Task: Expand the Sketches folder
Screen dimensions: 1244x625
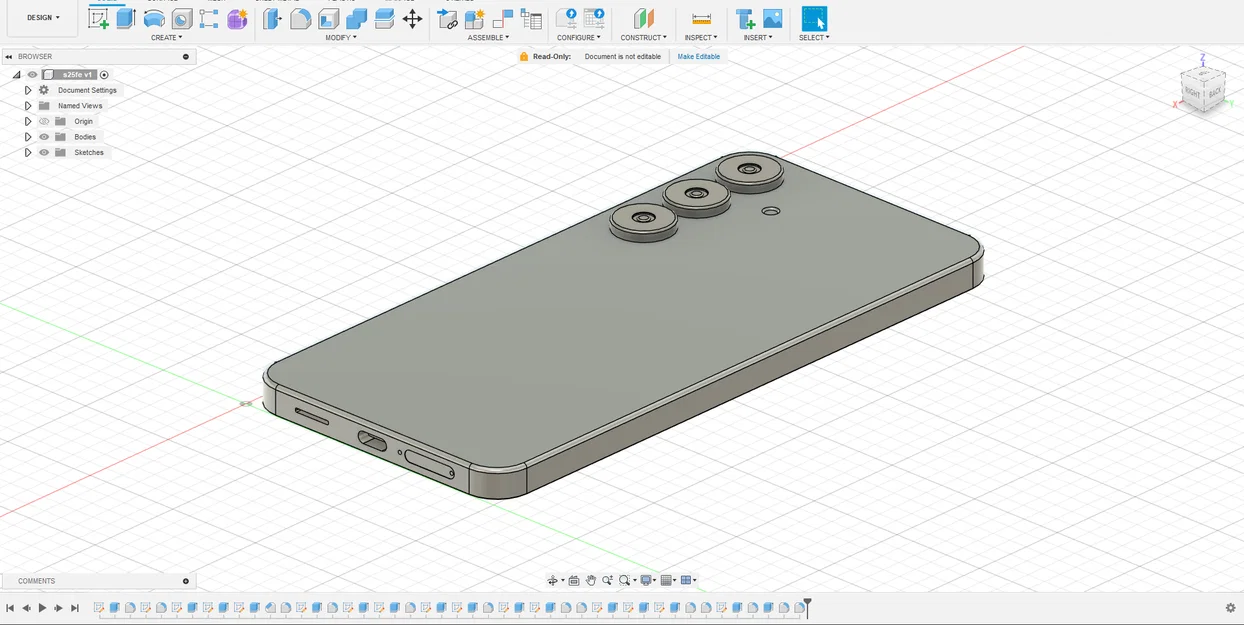Action: click(x=28, y=152)
